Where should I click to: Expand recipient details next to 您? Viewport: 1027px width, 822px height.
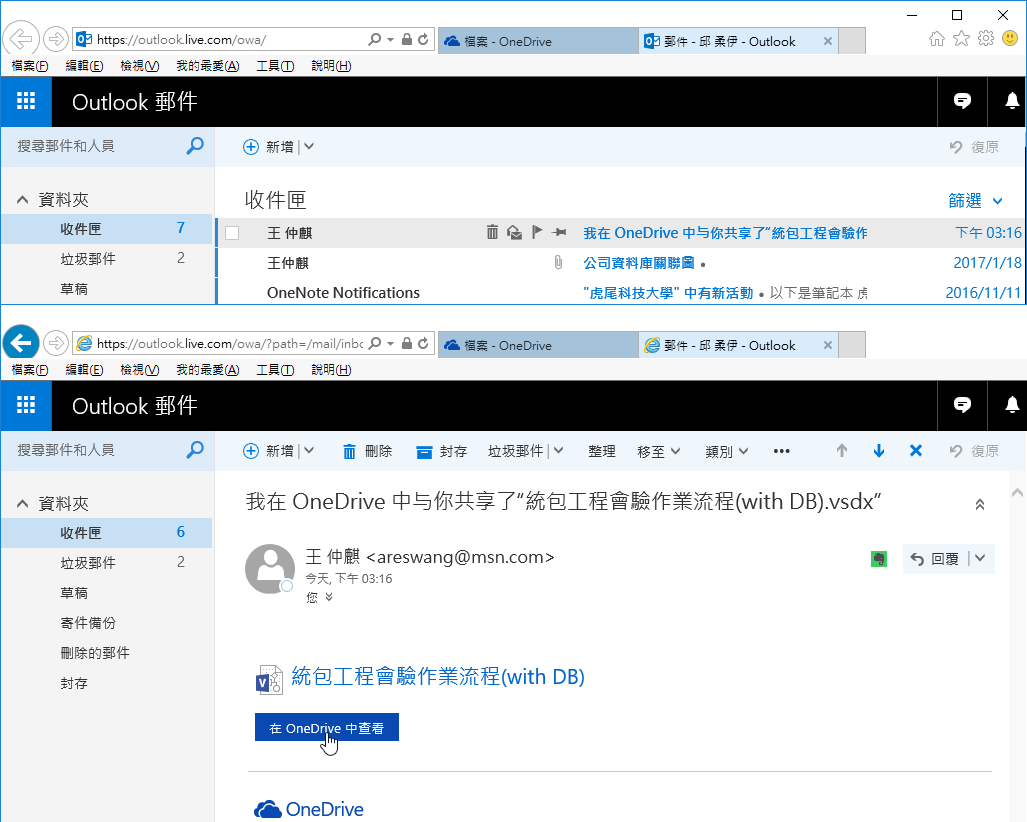tap(329, 597)
